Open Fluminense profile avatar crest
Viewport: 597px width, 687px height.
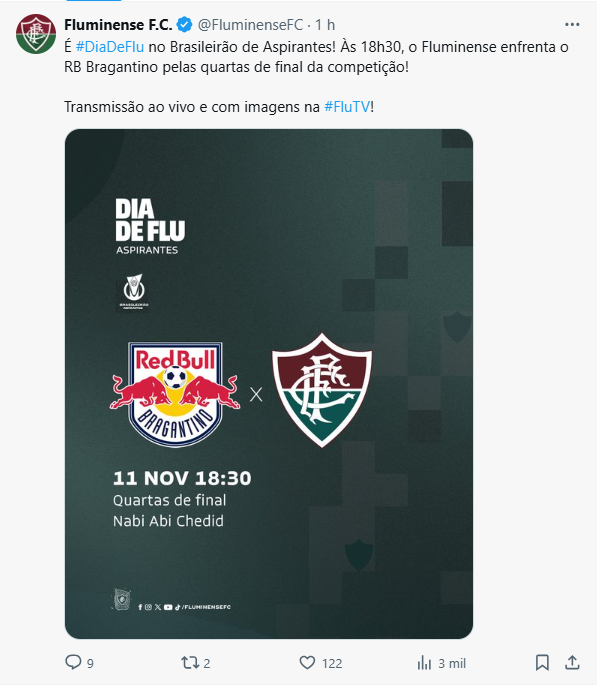pyautogui.click(x=36, y=34)
